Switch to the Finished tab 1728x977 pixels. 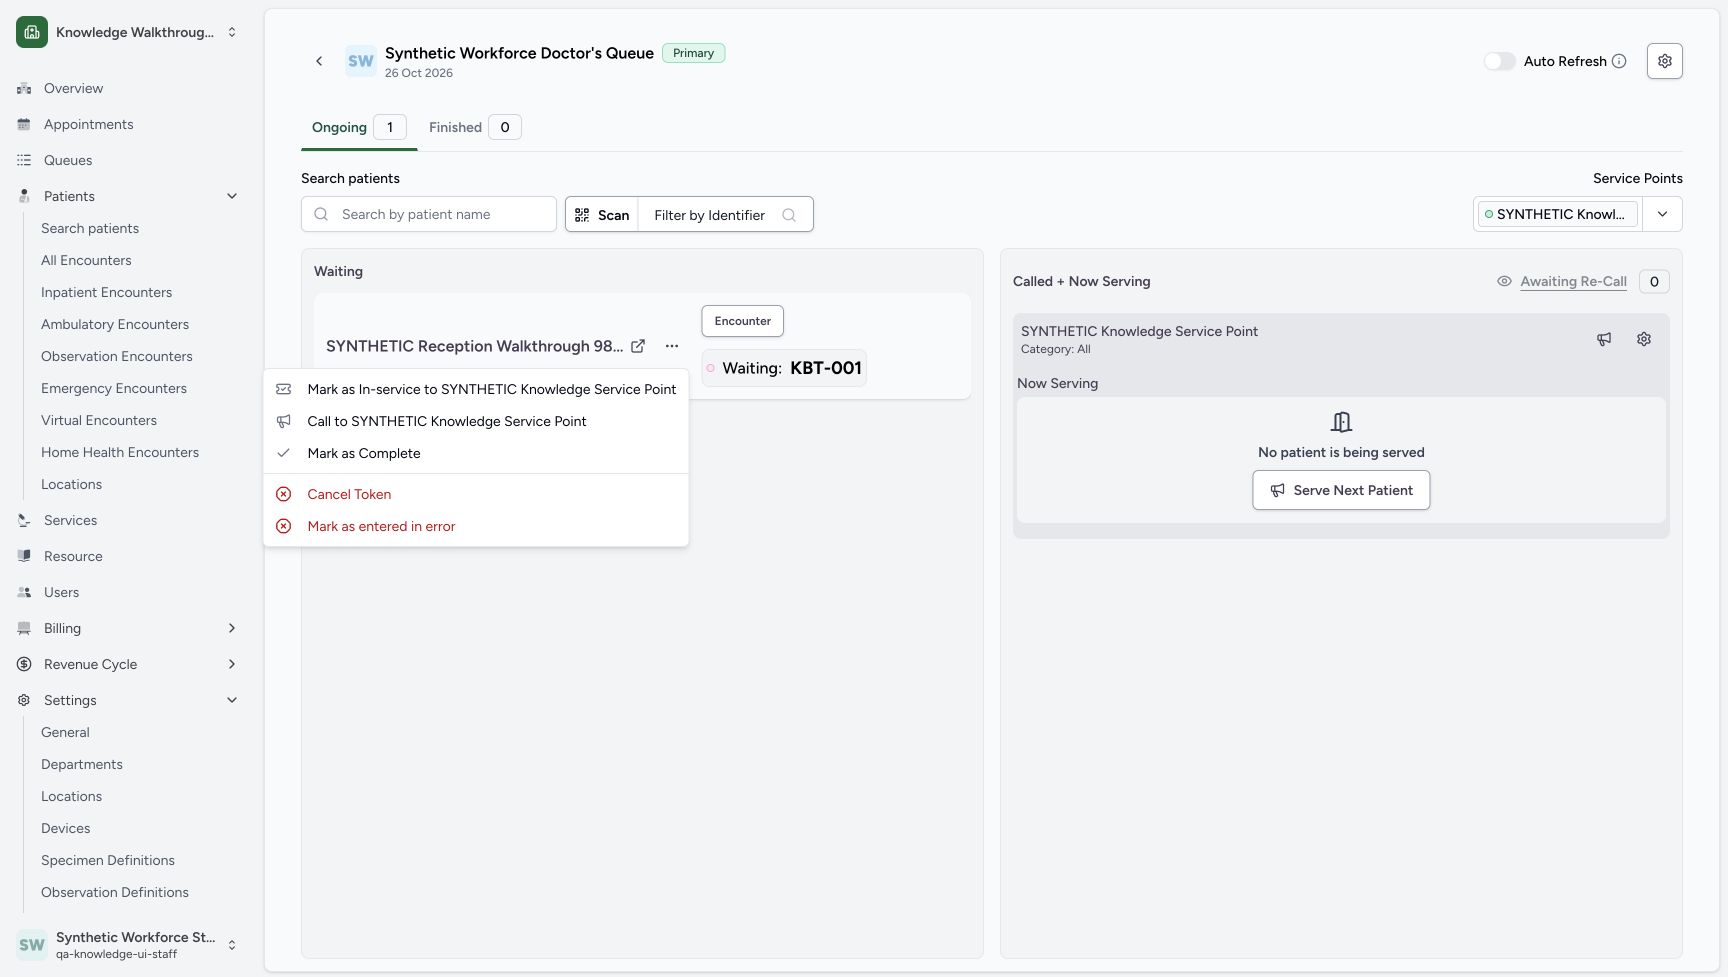pyautogui.click(x=474, y=127)
